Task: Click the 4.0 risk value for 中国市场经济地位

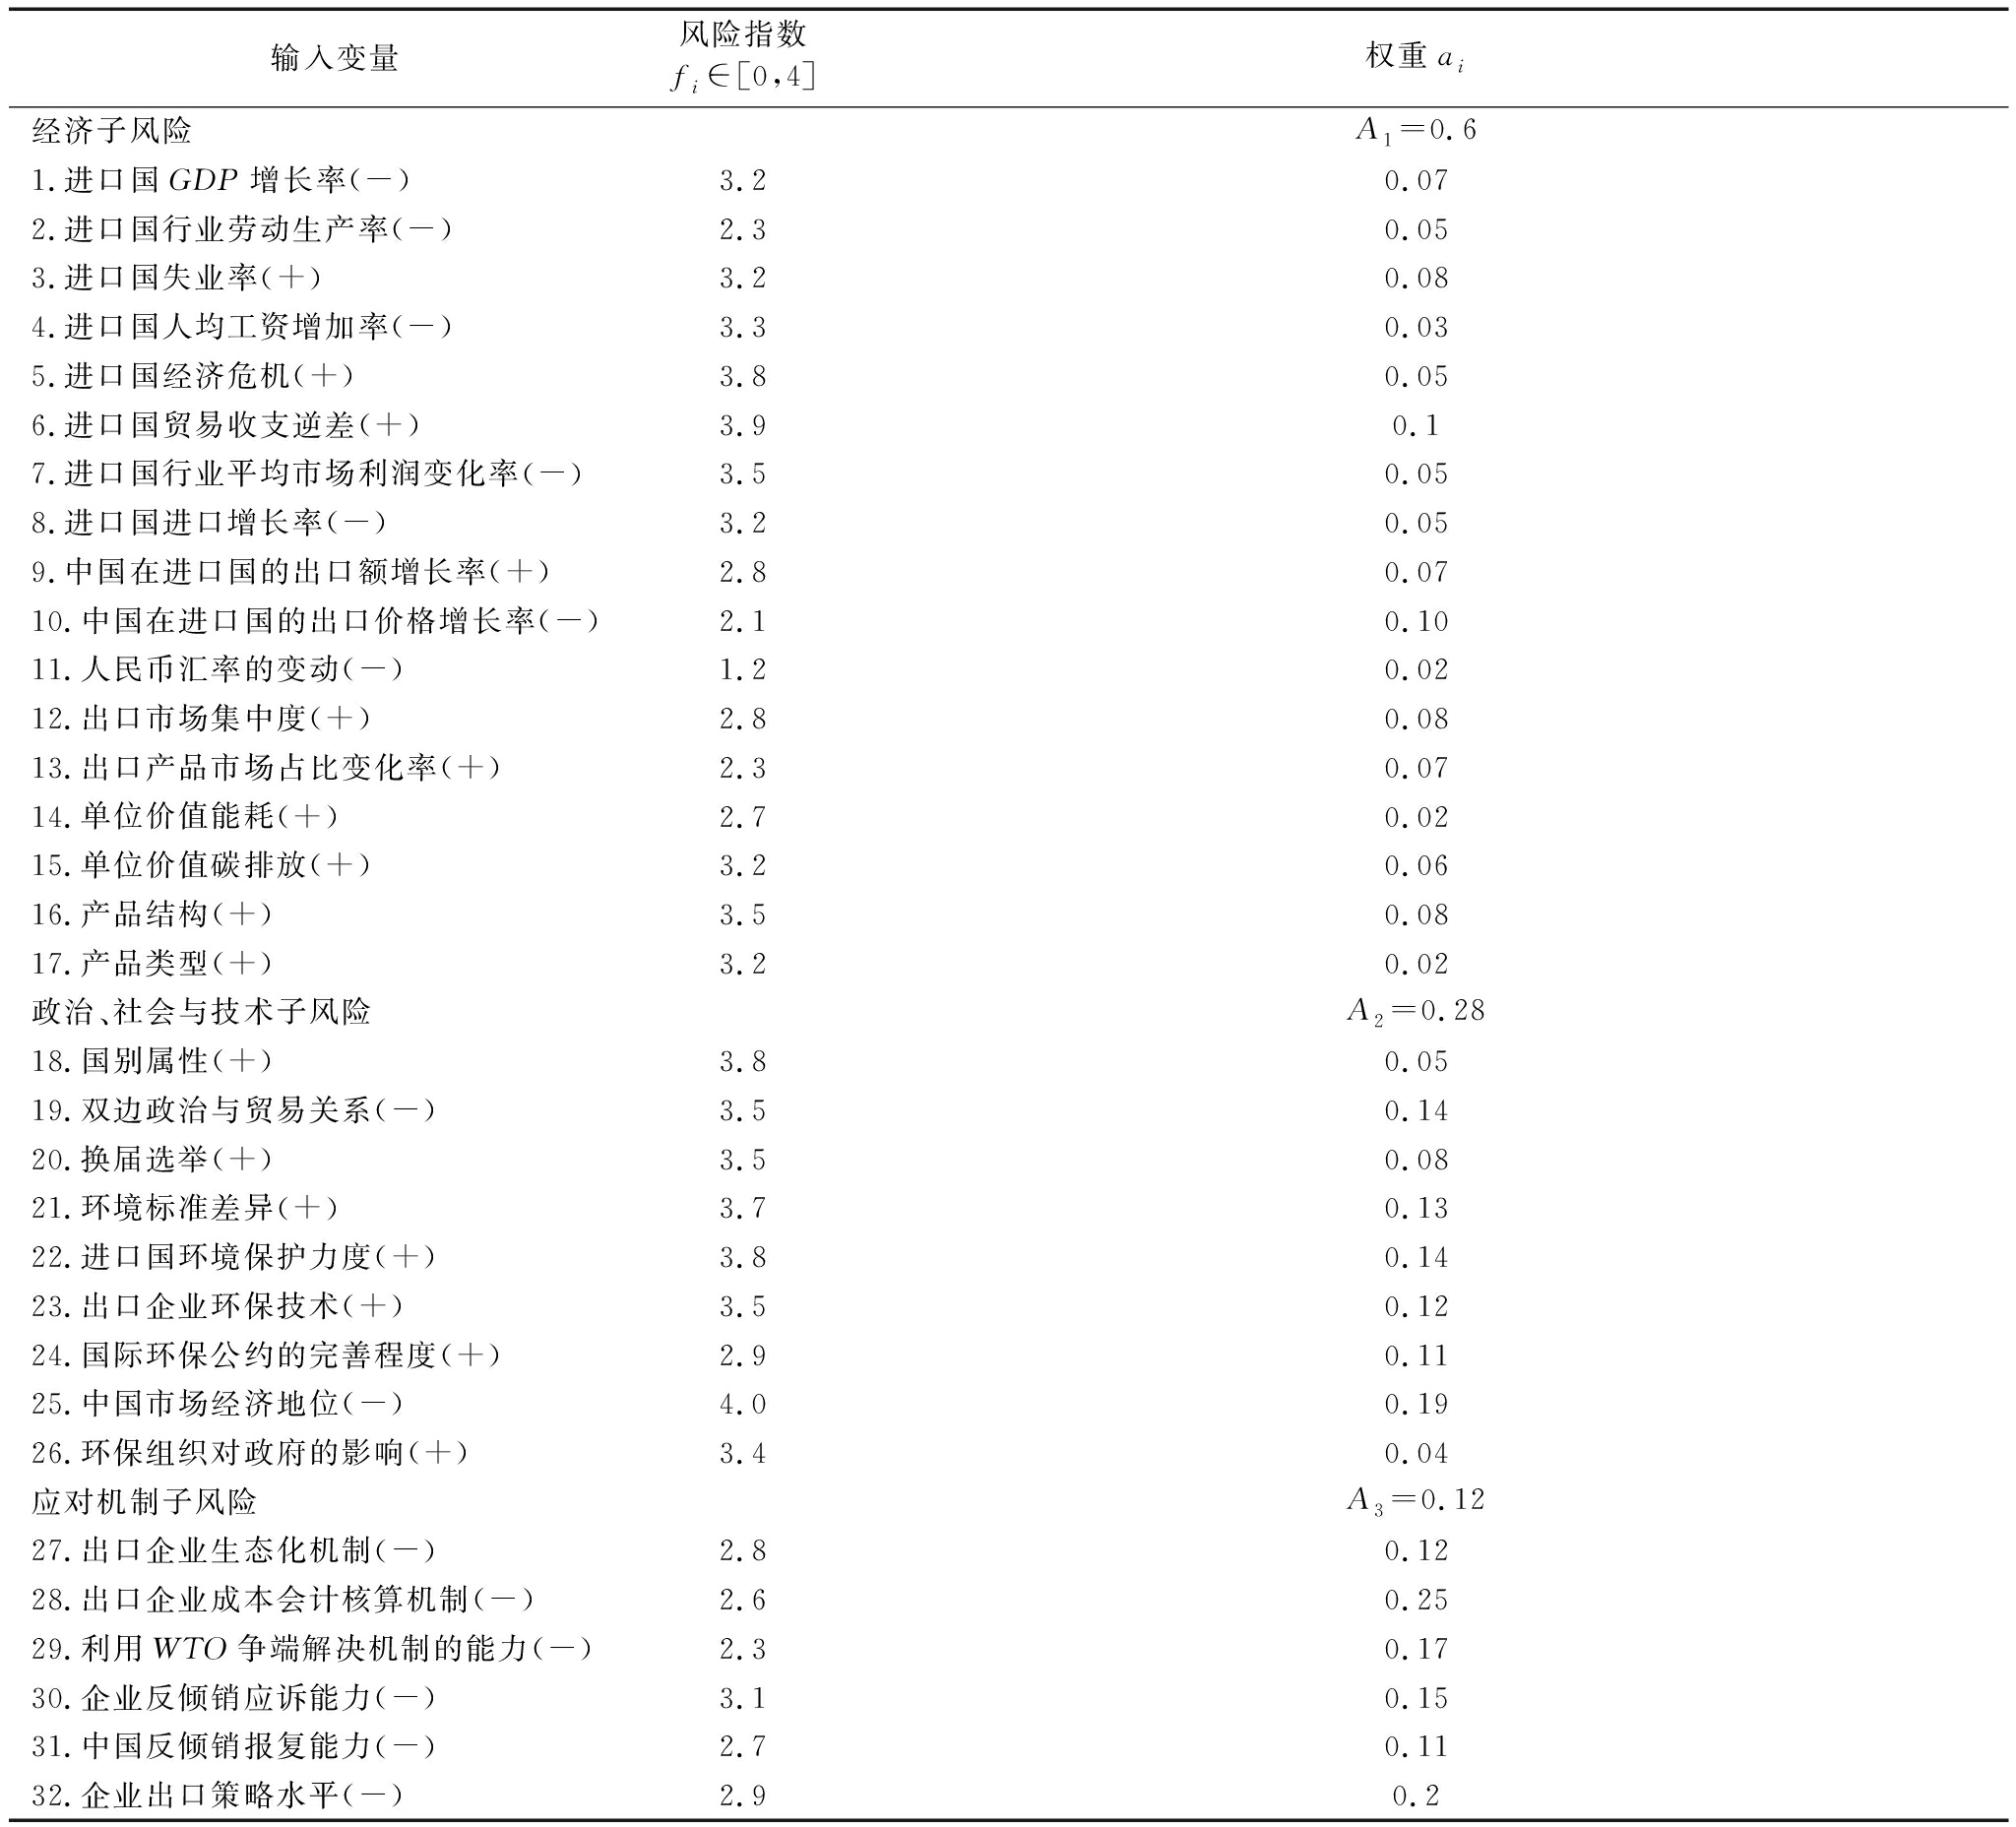Action: click(x=742, y=1403)
